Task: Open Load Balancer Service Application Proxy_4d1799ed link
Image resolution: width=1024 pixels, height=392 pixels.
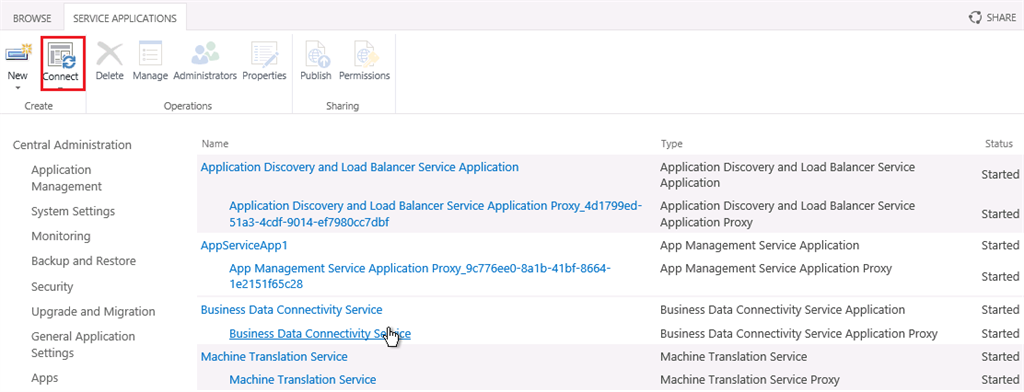Action: click(436, 214)
